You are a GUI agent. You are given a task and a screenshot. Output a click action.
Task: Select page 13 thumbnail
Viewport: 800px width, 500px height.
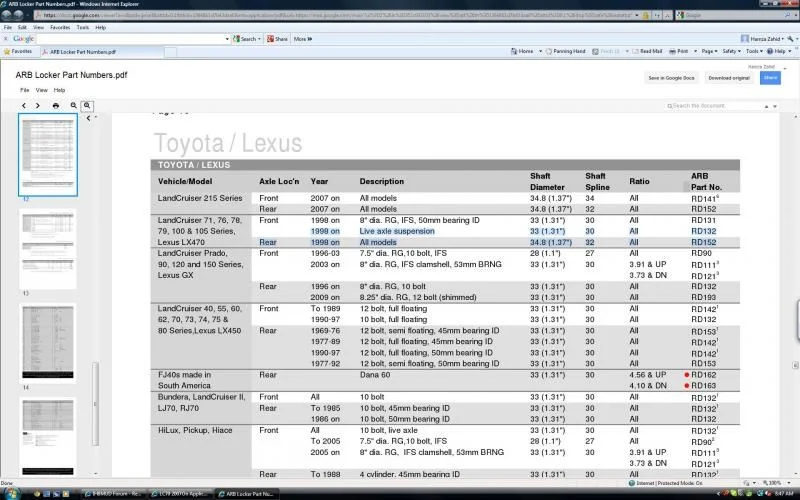48,248
